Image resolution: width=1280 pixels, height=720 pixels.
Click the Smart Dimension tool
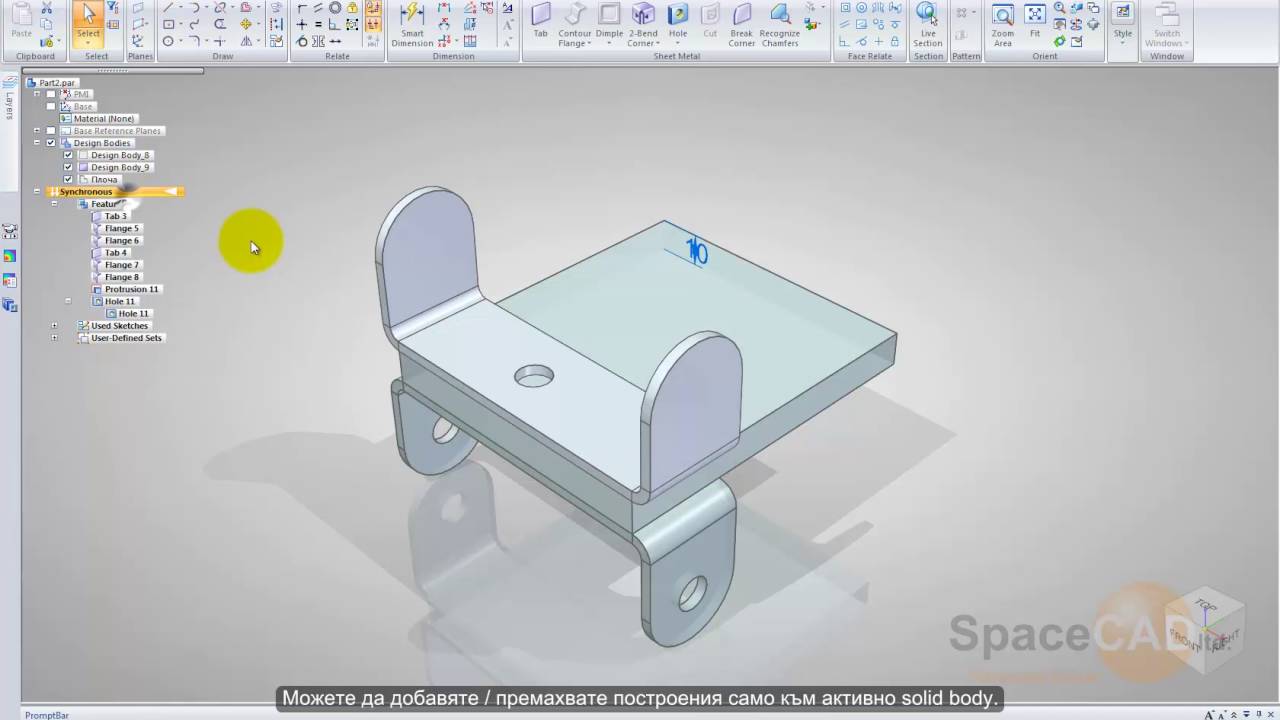[x=412, y=26]
